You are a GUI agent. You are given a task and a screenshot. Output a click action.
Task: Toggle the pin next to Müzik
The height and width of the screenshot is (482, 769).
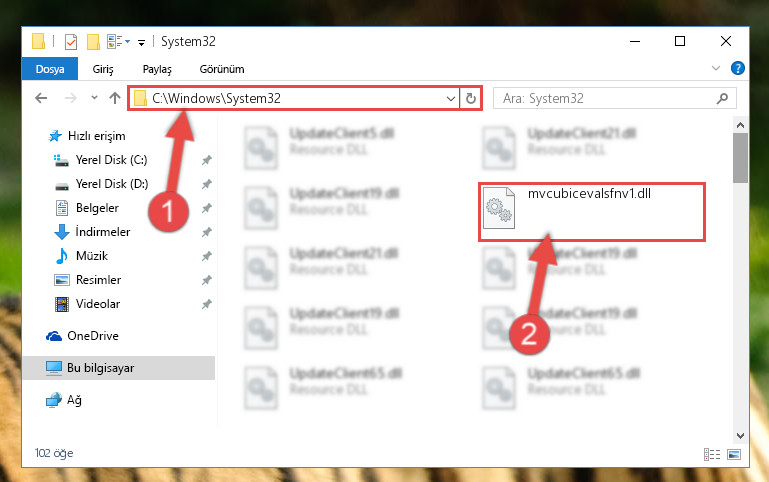206,256
